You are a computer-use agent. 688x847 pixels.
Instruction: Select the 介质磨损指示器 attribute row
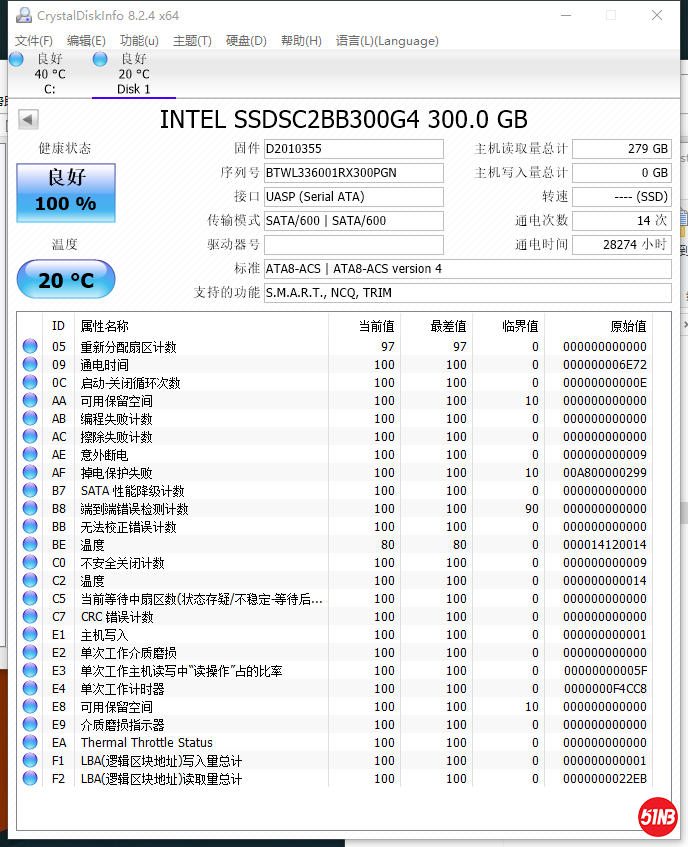pyautogui.click(x=123, y=725)
